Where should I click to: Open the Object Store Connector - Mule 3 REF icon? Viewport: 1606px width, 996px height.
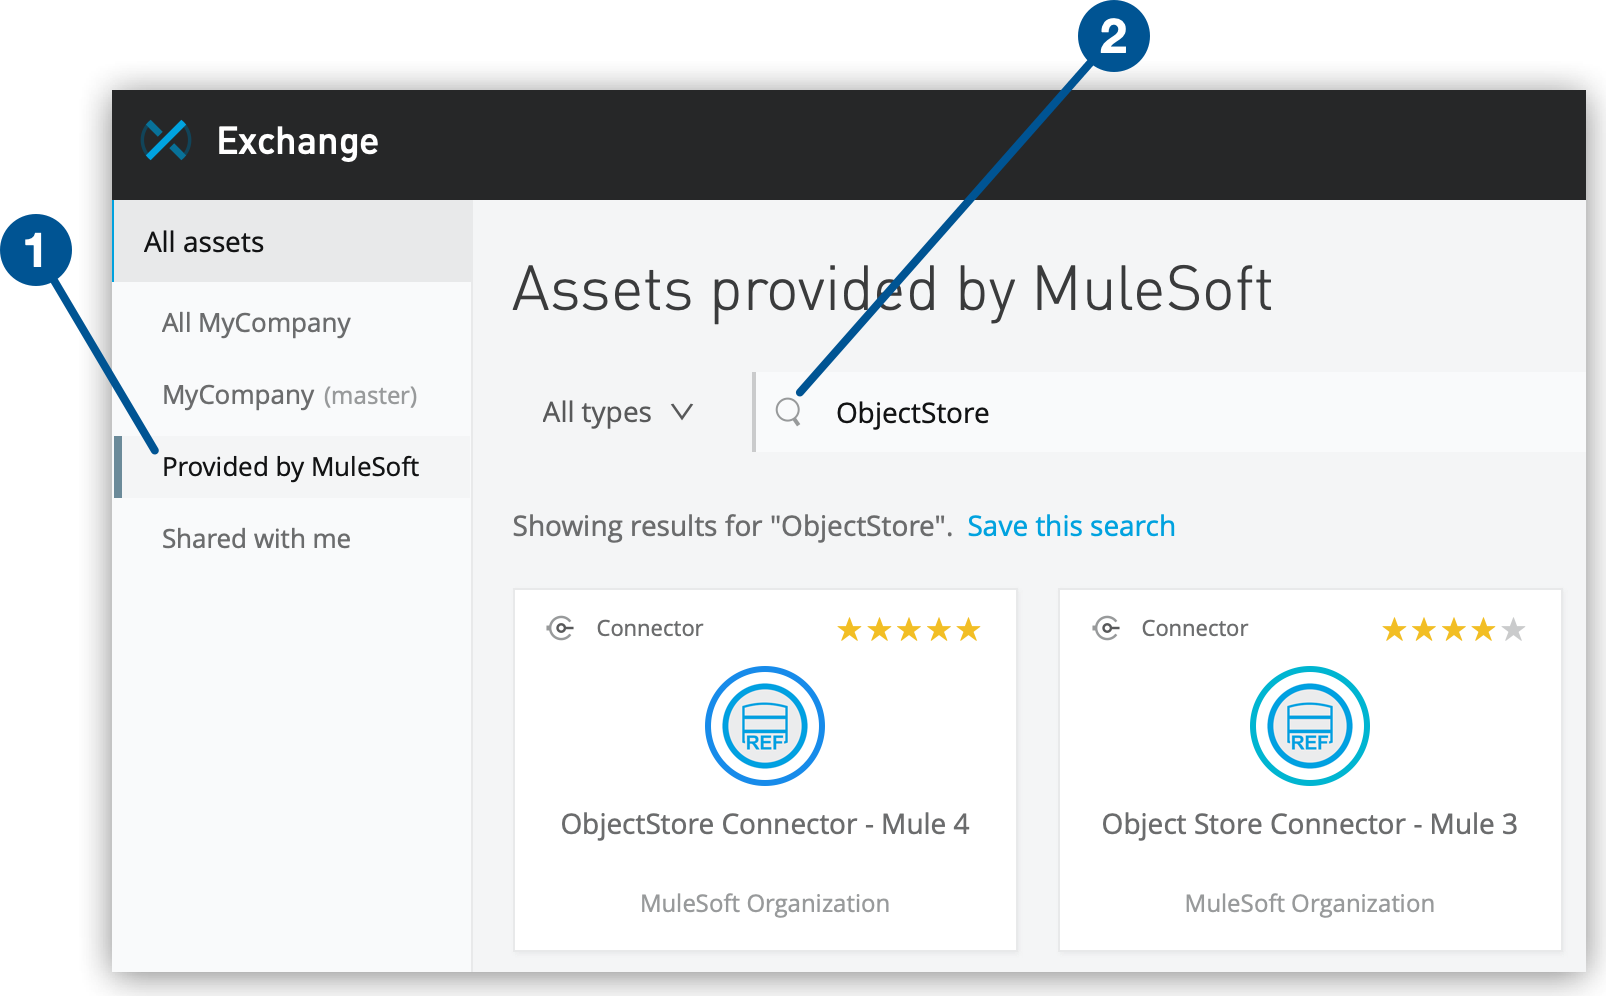click(x=1309, y=726)
